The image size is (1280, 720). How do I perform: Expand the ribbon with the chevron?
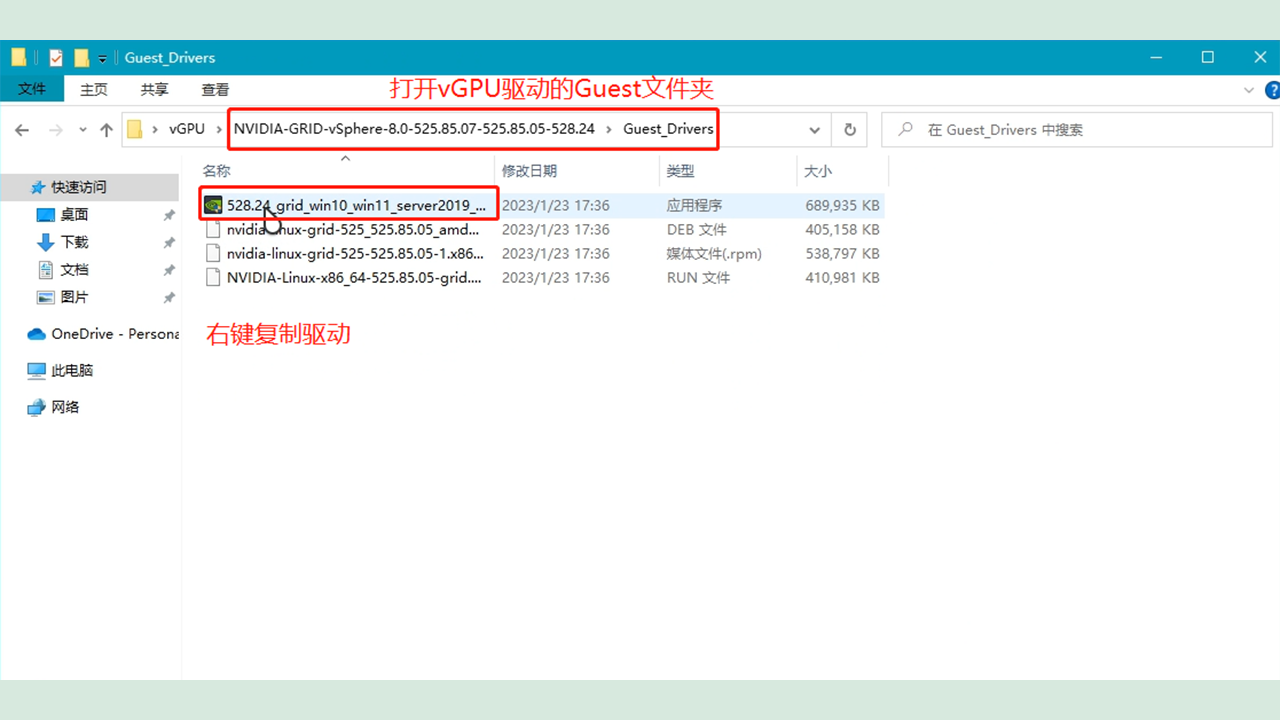(1249, 89)
